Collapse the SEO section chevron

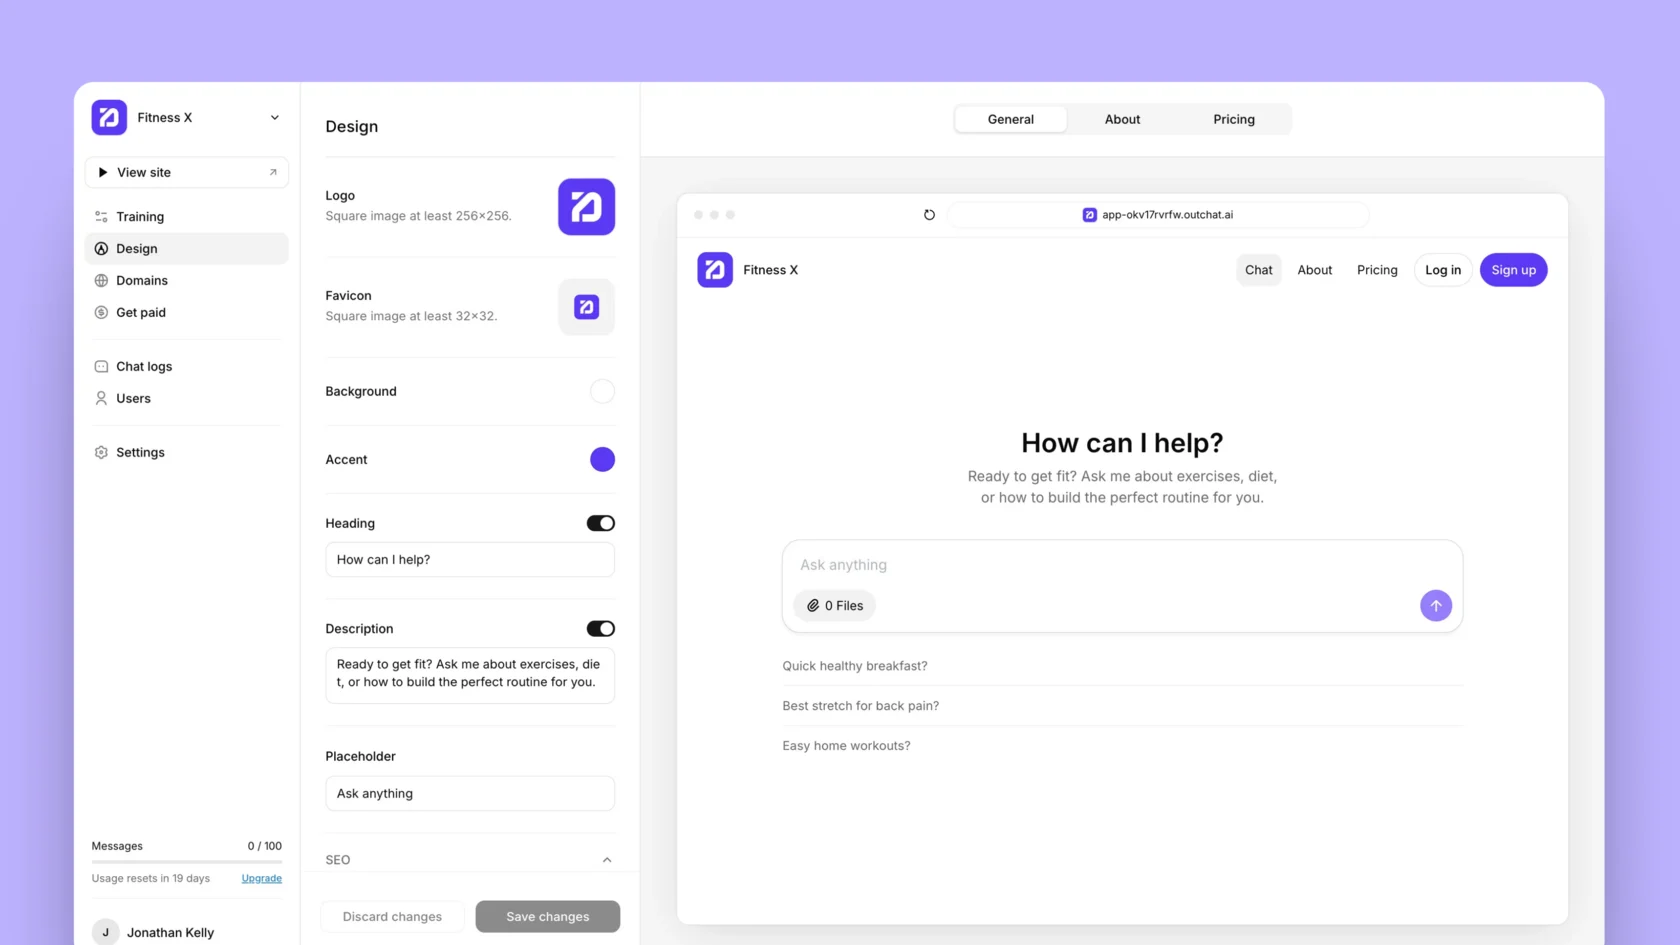click(x=607, y=860)
